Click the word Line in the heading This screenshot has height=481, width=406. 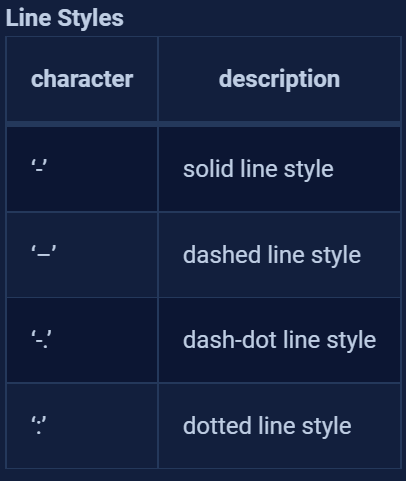tap(28, 18)
